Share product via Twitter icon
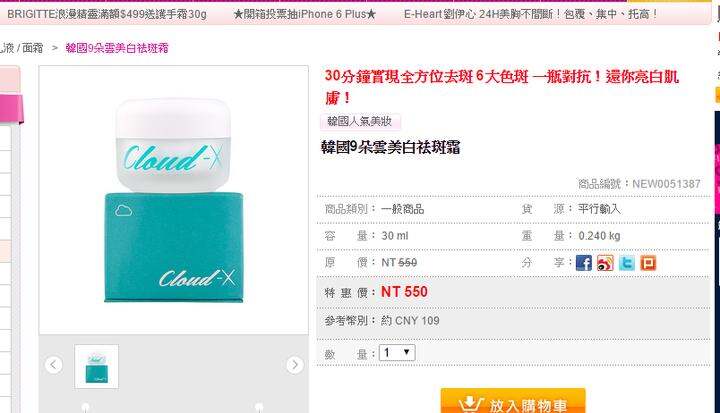Image resolution: width=720 pixels, height=413 pixels. [627, 263]
